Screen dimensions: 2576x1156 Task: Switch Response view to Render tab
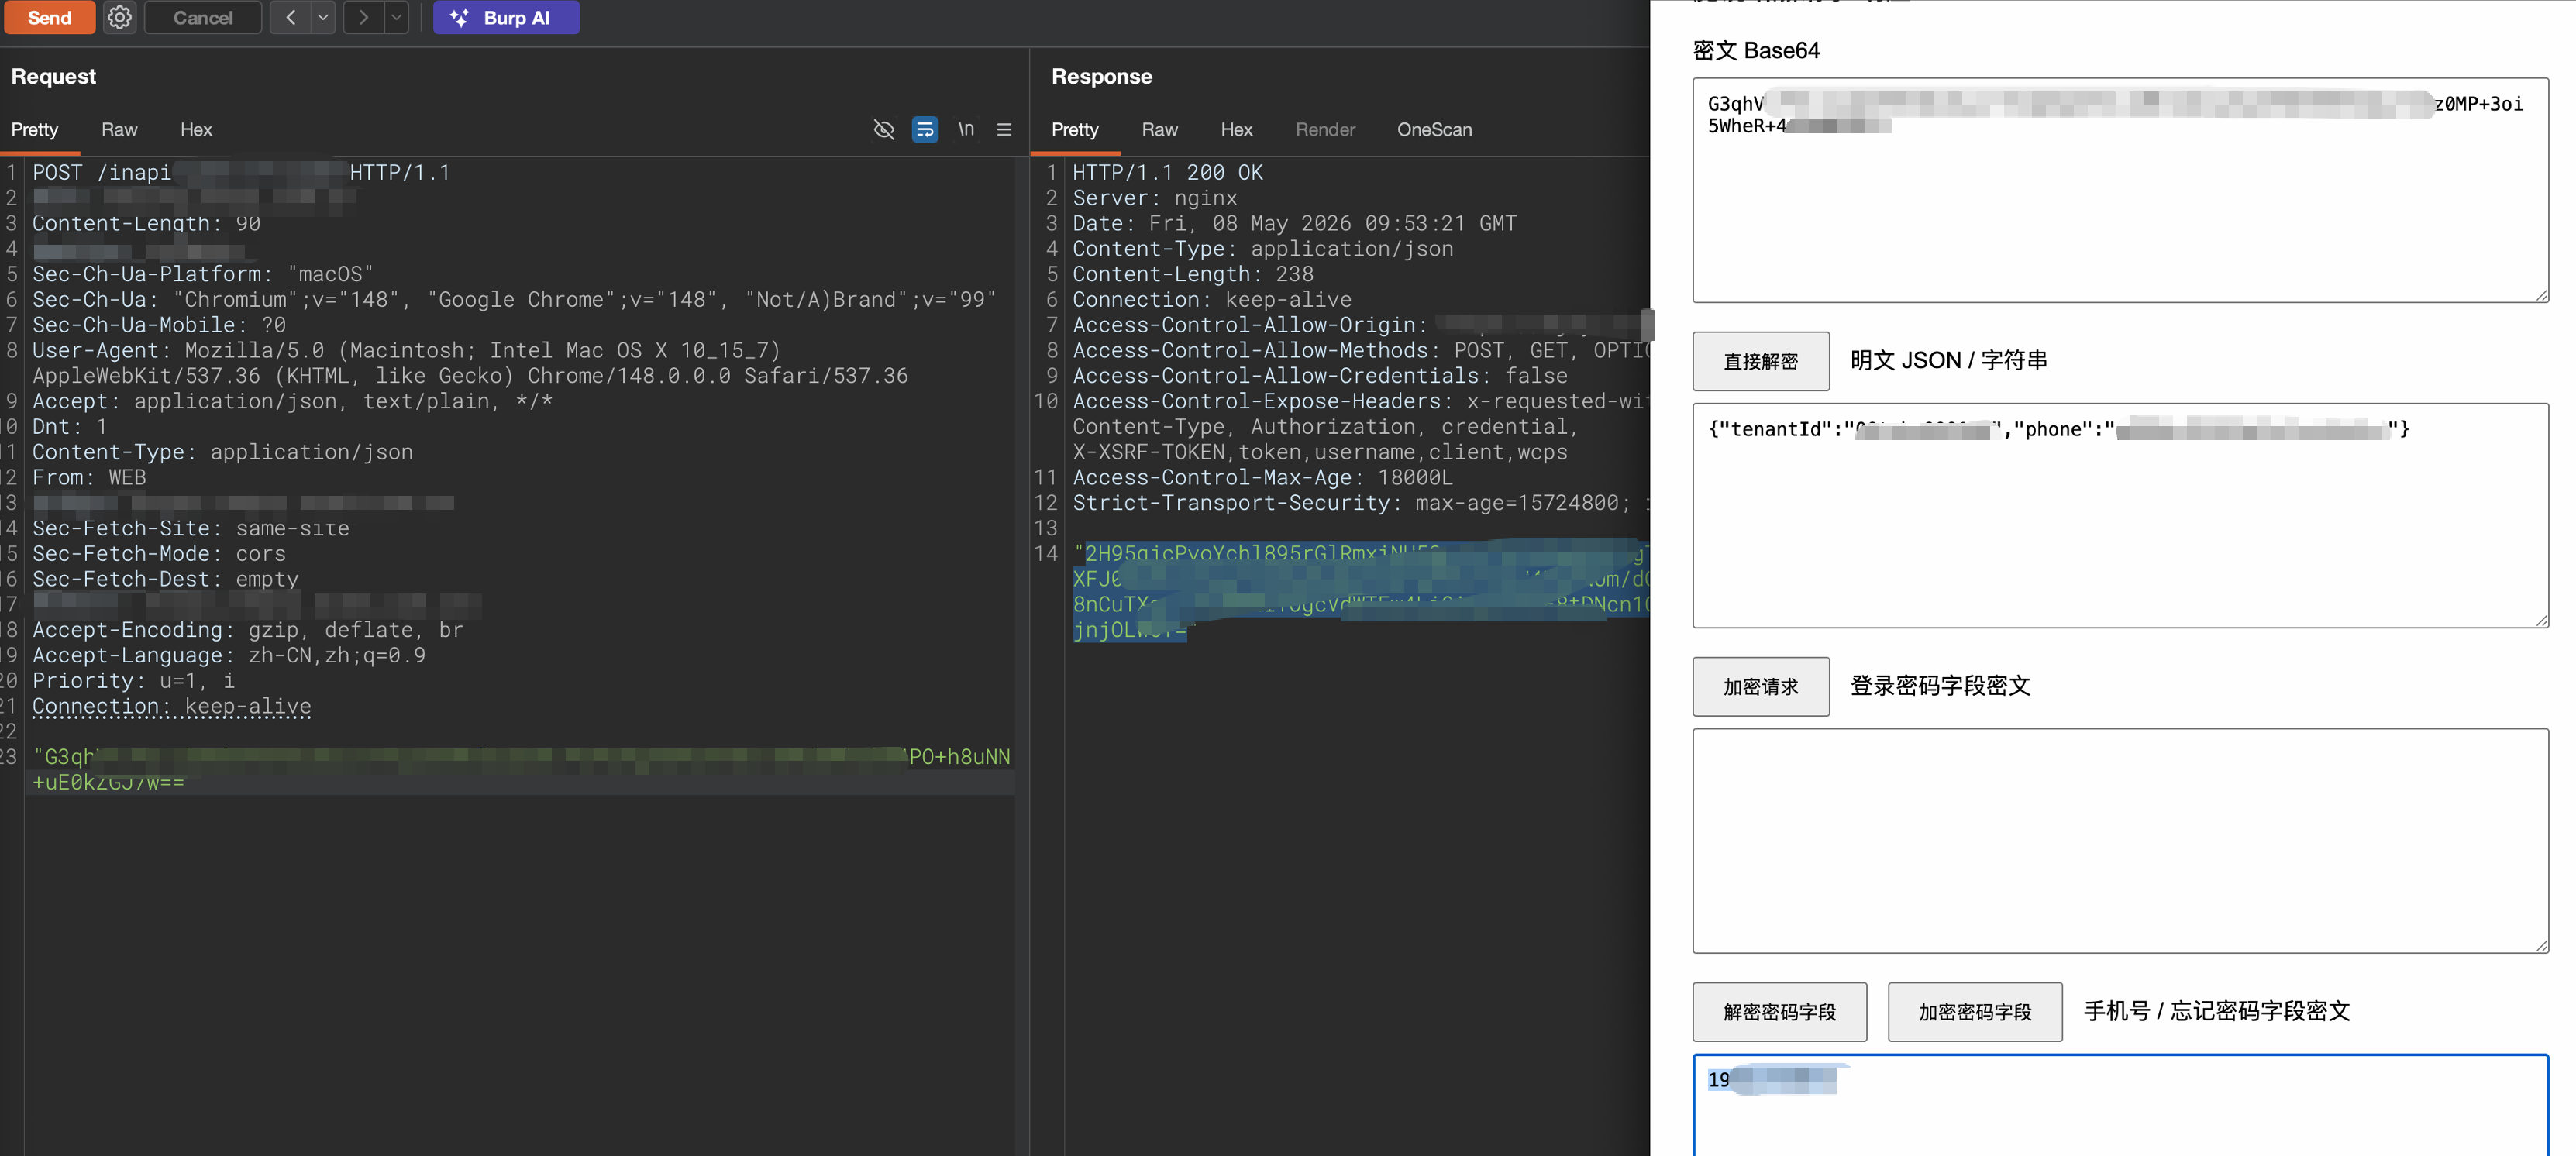point(1325,130)
